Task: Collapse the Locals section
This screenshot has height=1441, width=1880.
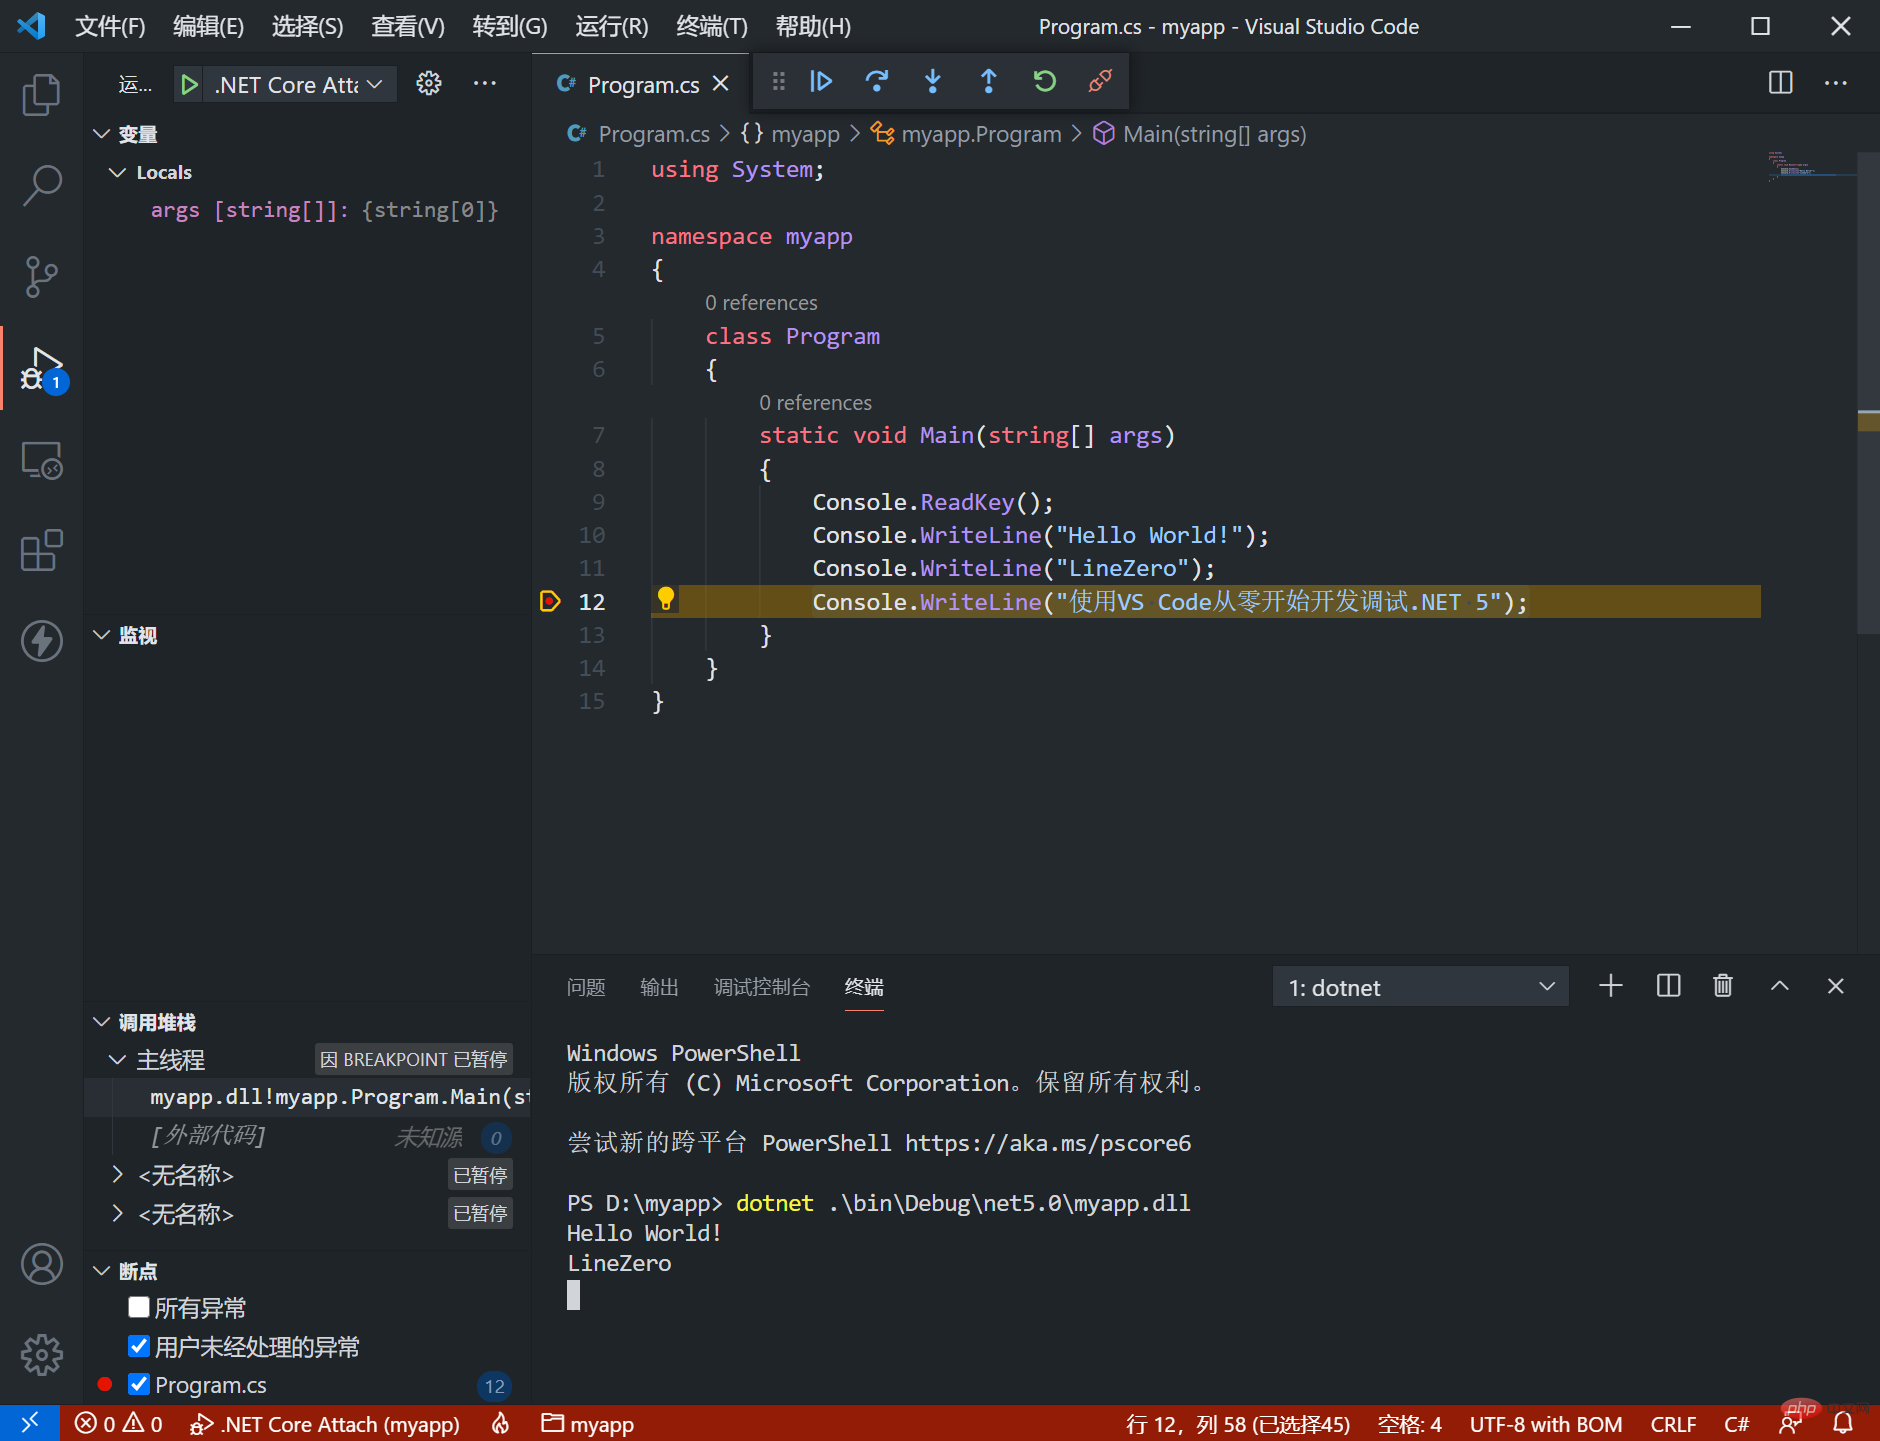Action: [118, 171]
